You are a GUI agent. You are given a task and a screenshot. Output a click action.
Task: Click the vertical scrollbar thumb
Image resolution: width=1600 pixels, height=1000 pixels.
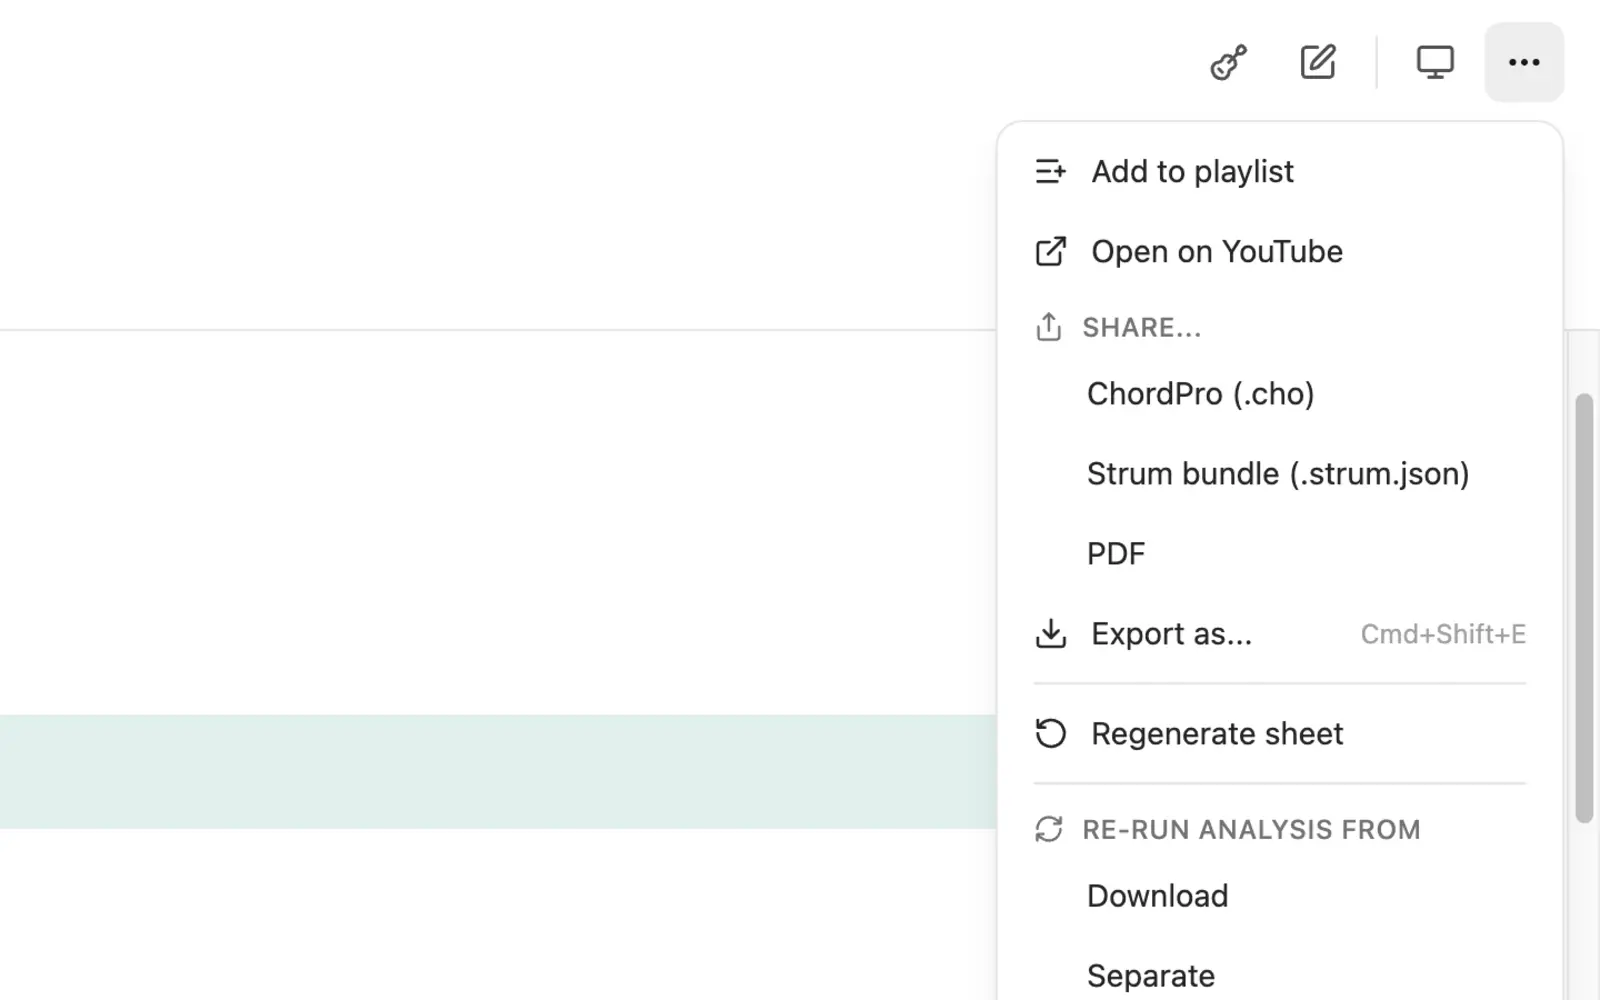(1584, 608)
